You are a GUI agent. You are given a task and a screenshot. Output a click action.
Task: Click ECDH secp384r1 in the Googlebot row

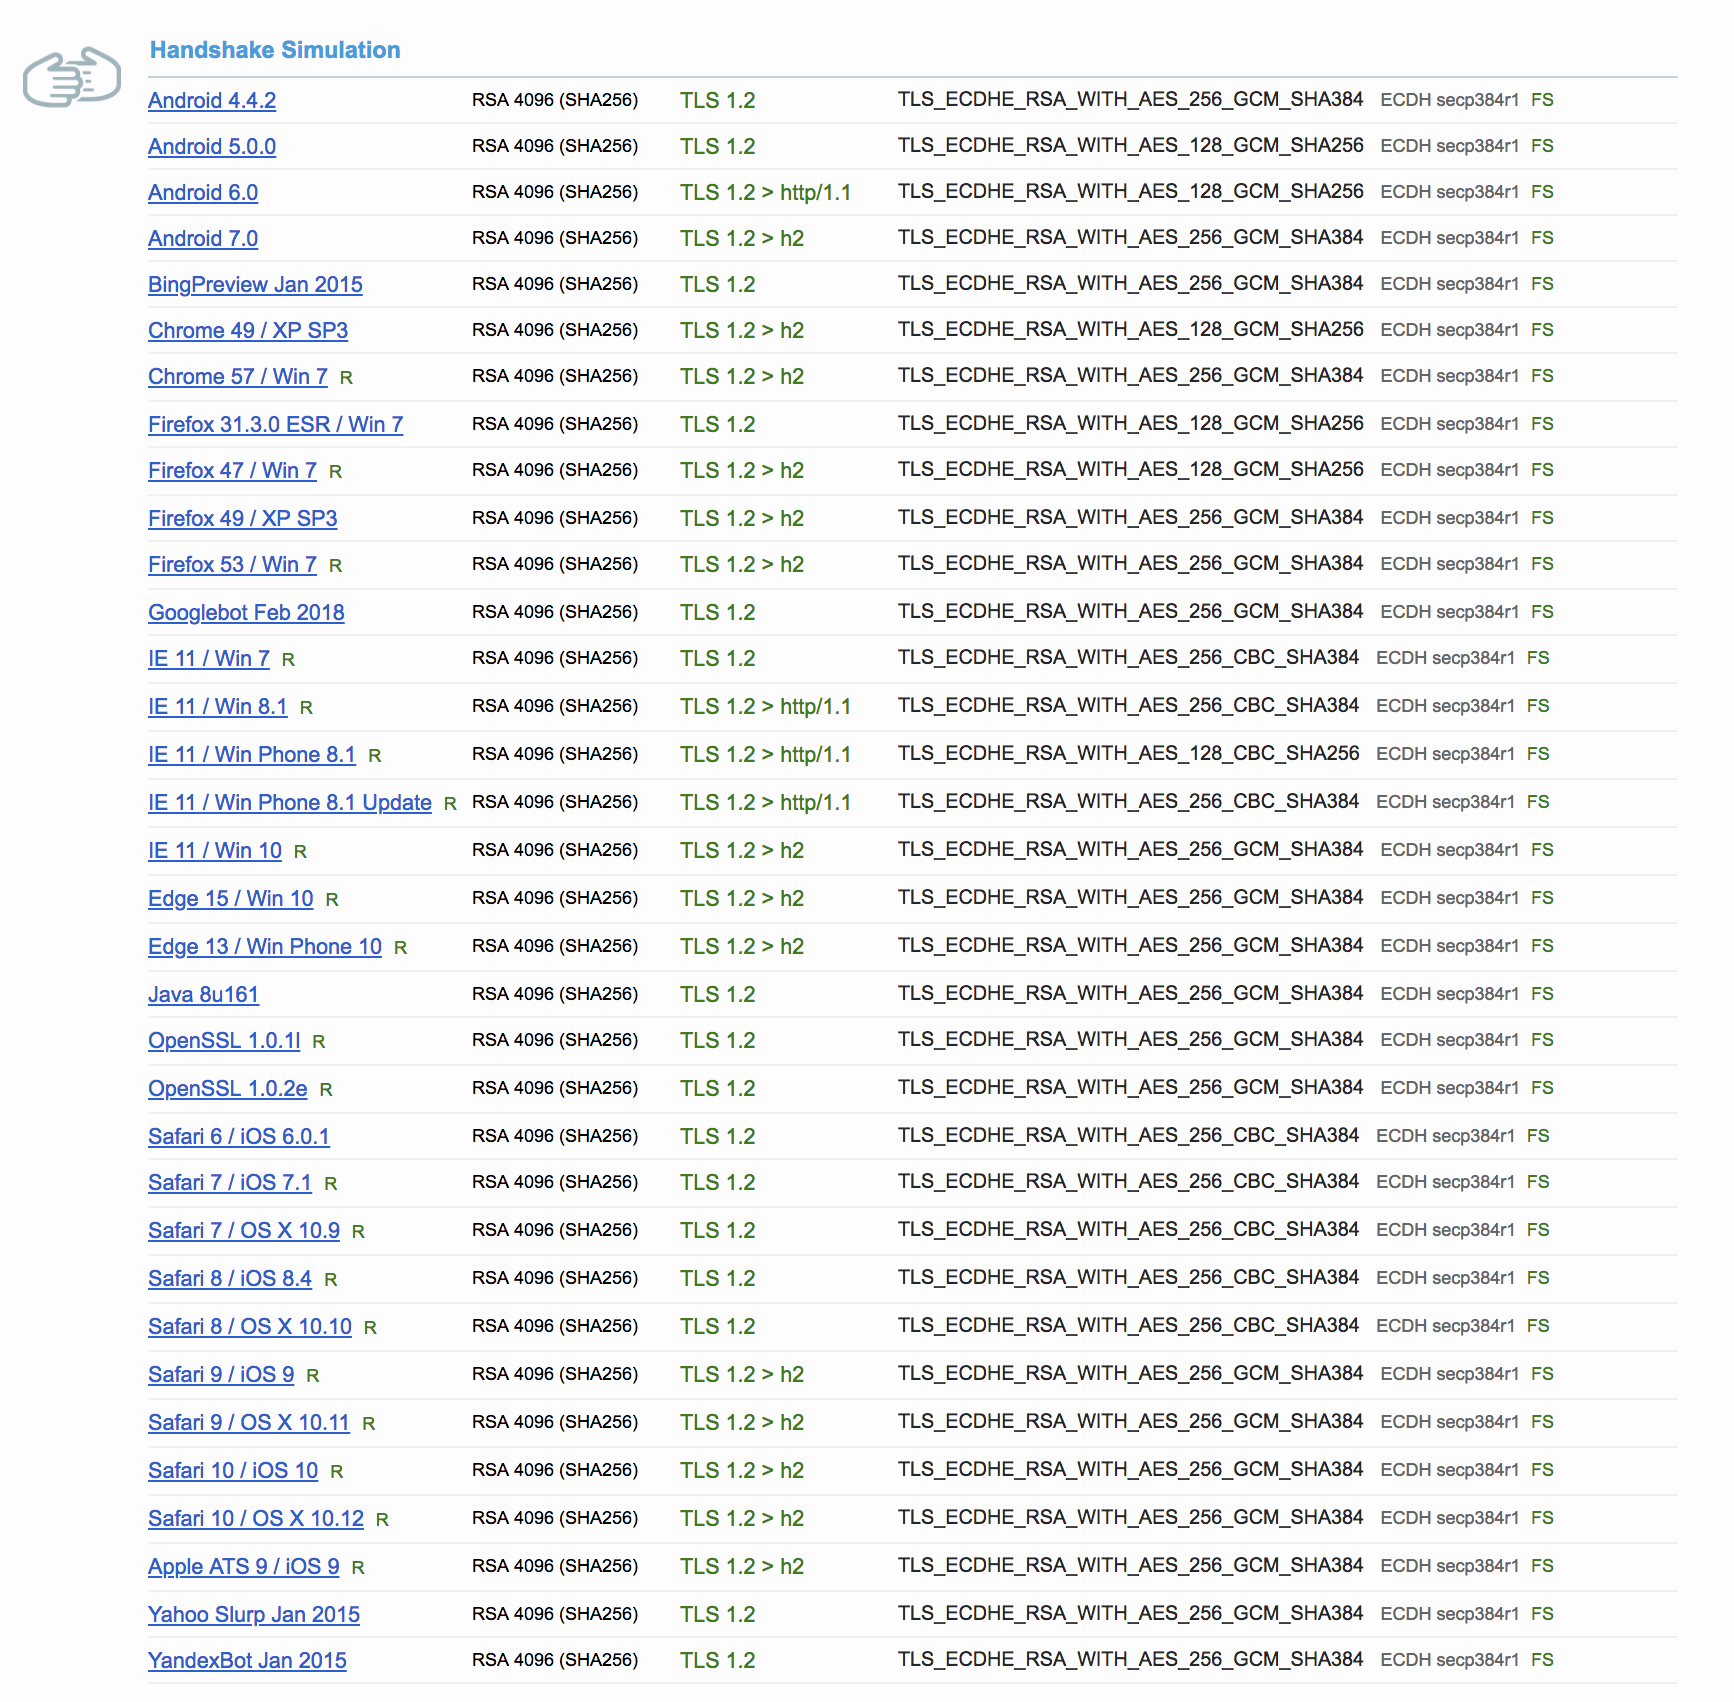pyautogui.click(x=1449, y=612)
